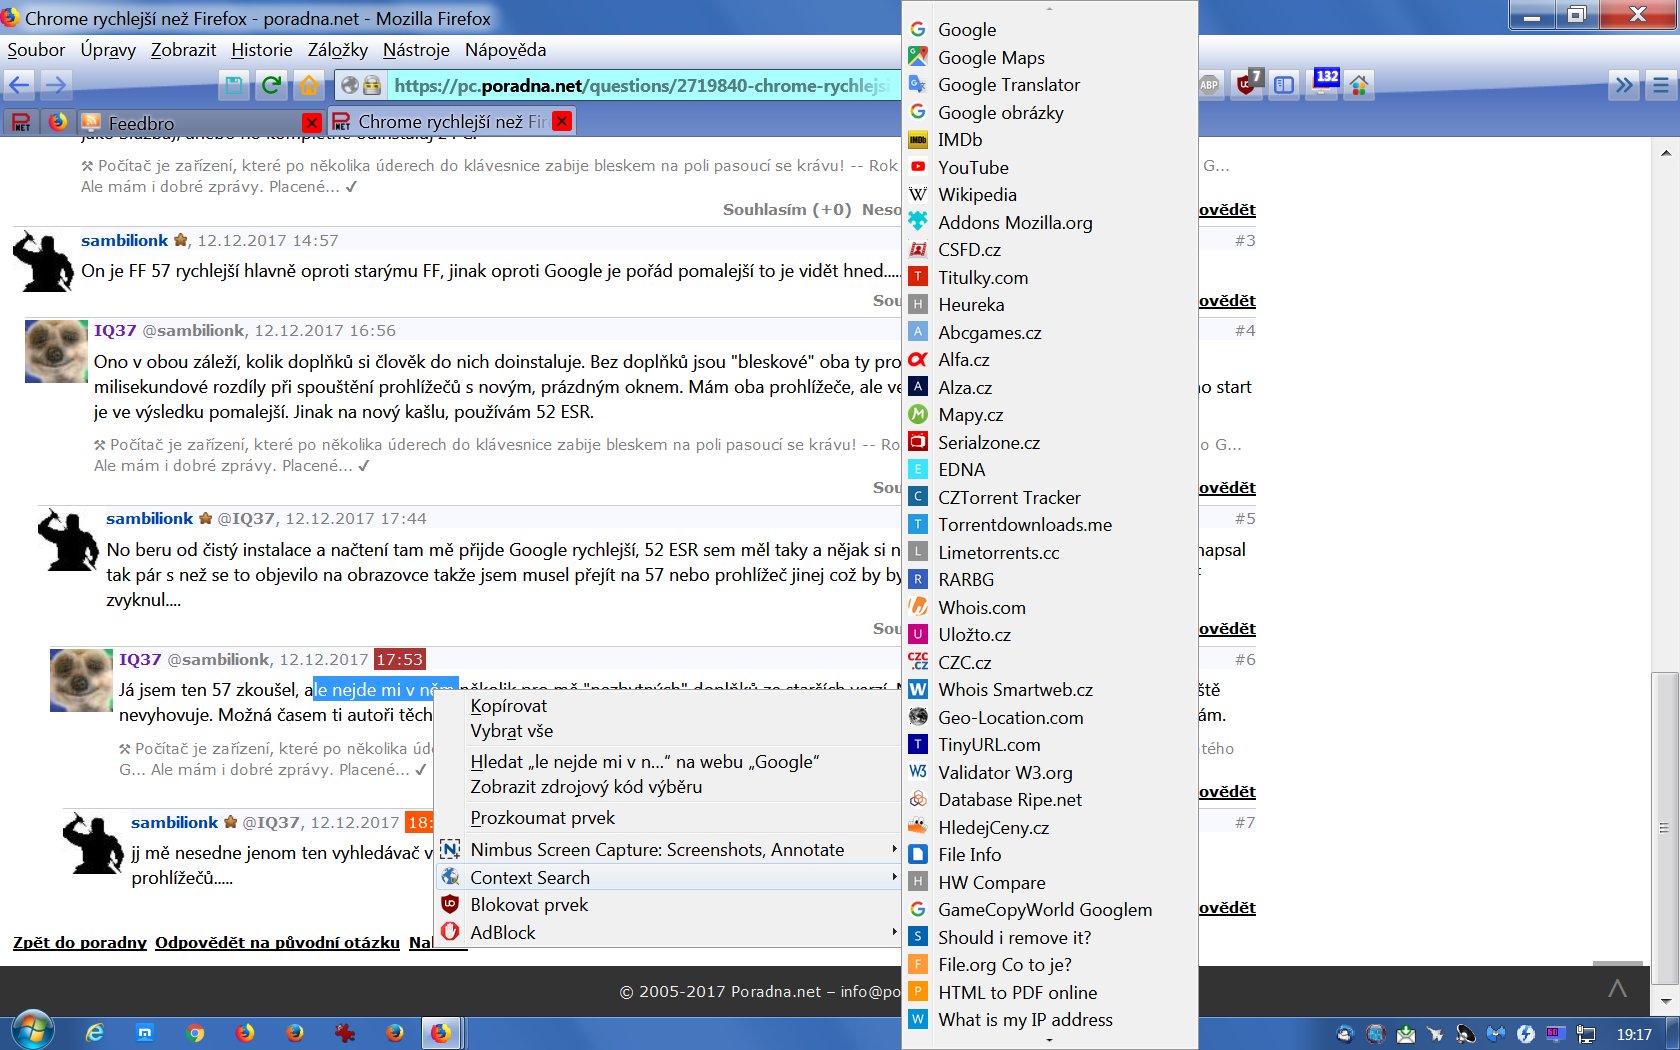Expand the AdBlock submenu
The width and height of the screenshot is (1680, 1050).
668,933
